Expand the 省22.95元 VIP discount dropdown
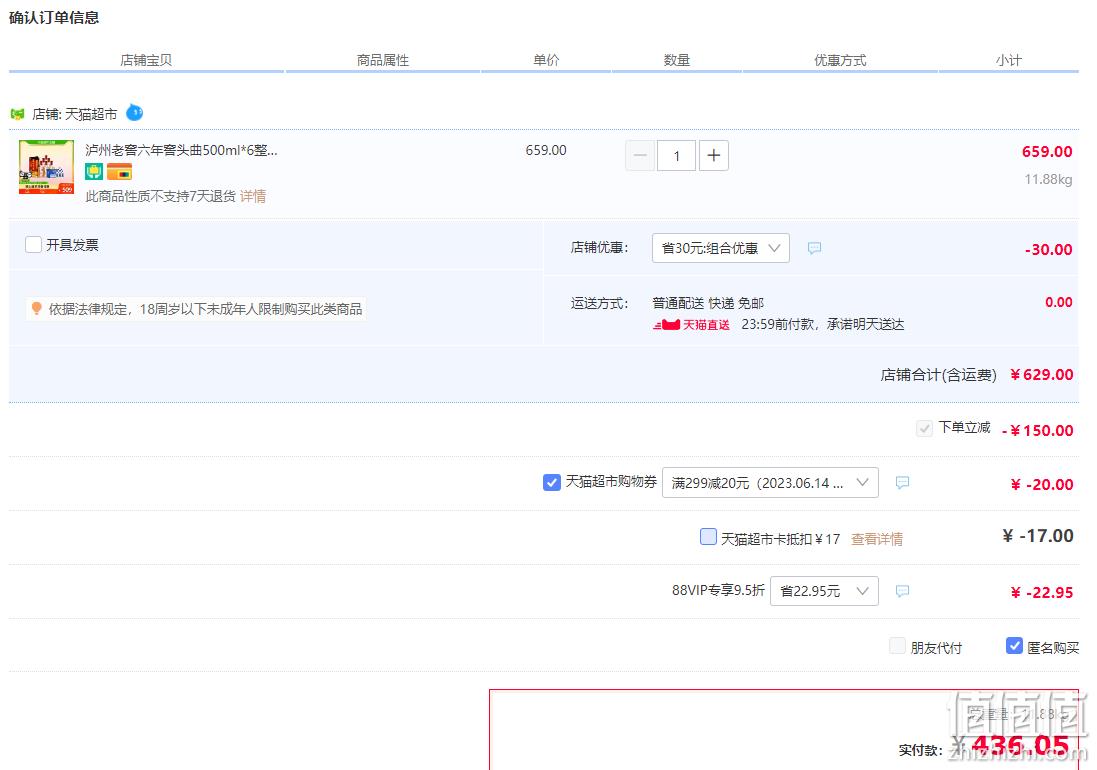 pyautogui.click(x=824, y=591)
